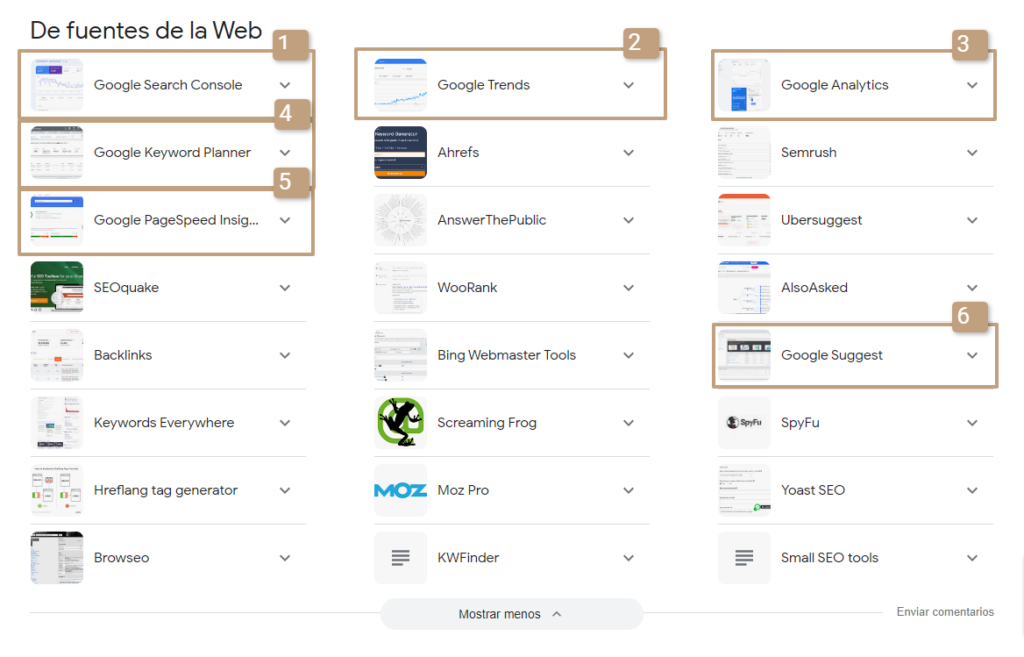Click the "Keywords Everywhere" text label
This screenshot has width=1024, height=657.
(164, 423)
